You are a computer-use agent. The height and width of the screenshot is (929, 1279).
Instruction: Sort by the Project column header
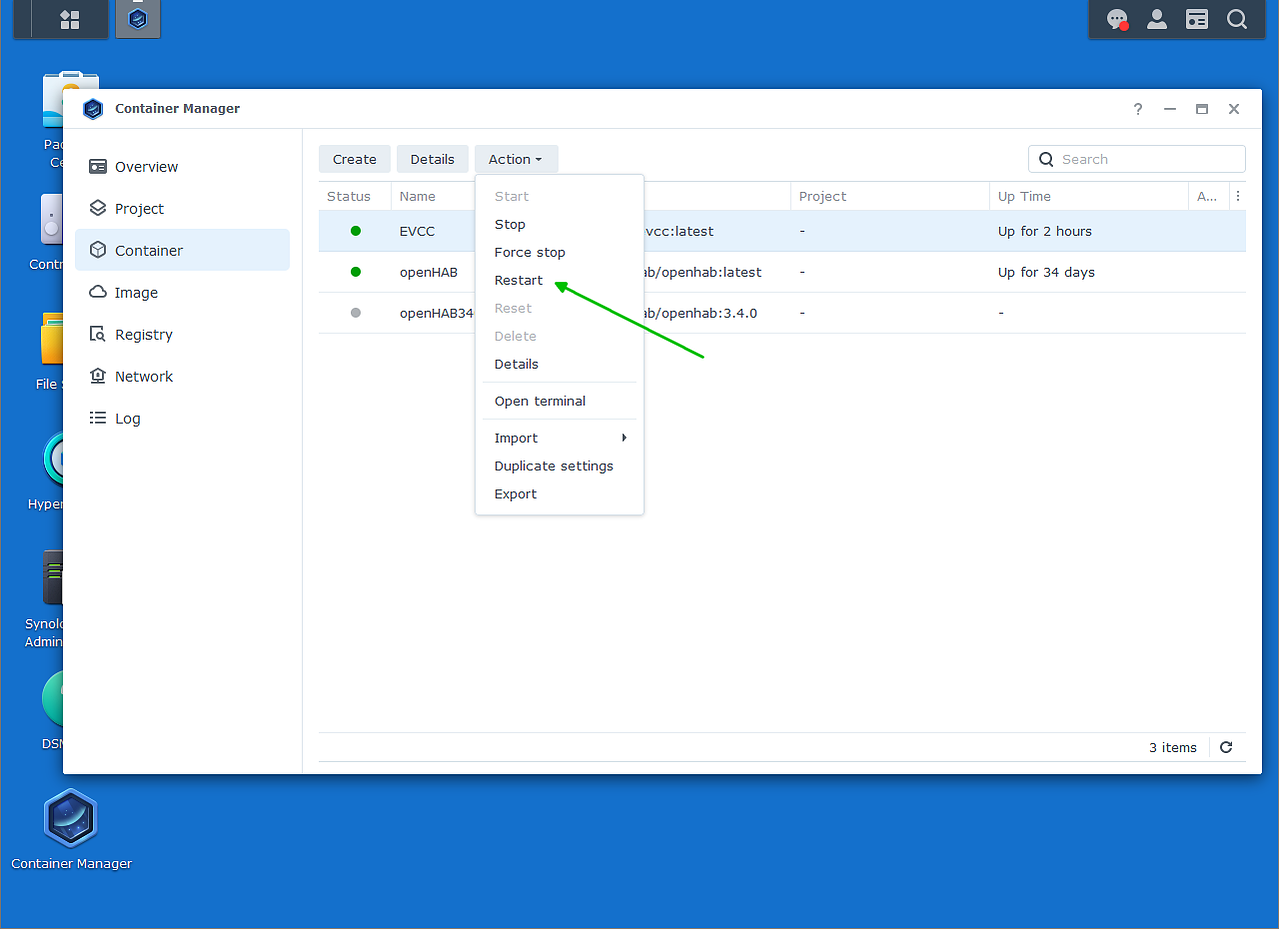890,197
